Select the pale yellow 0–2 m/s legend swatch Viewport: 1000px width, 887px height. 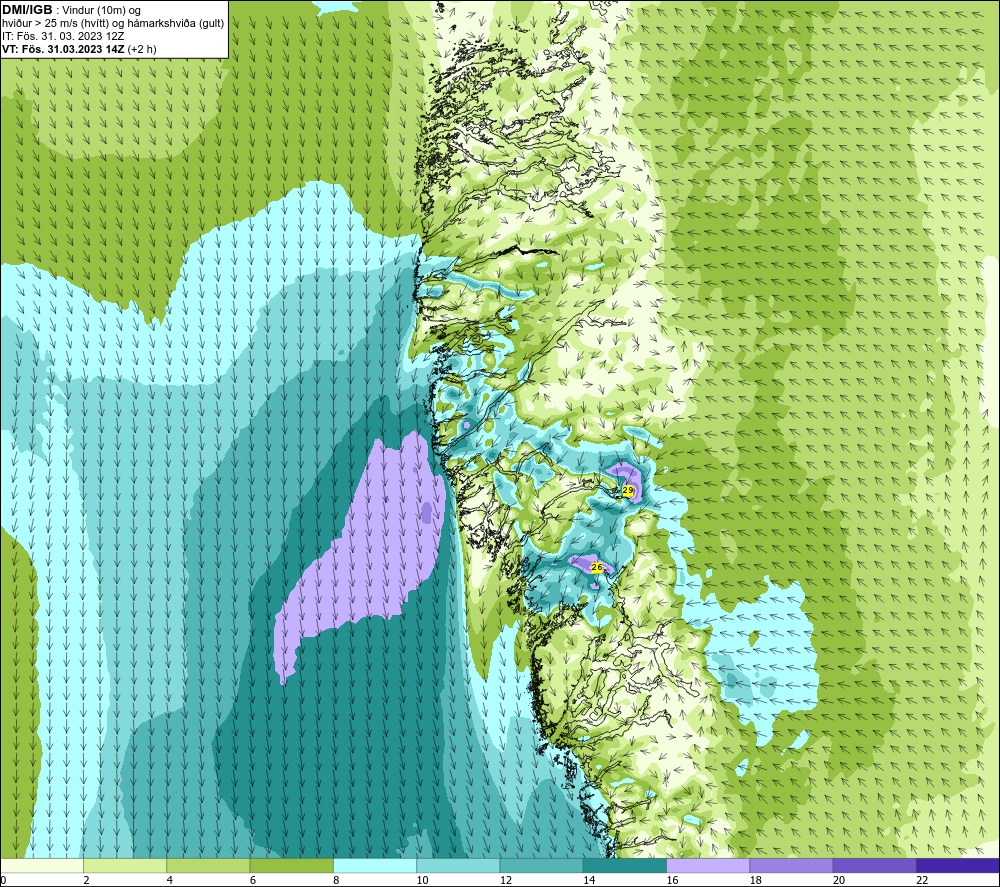click(41, 866)
